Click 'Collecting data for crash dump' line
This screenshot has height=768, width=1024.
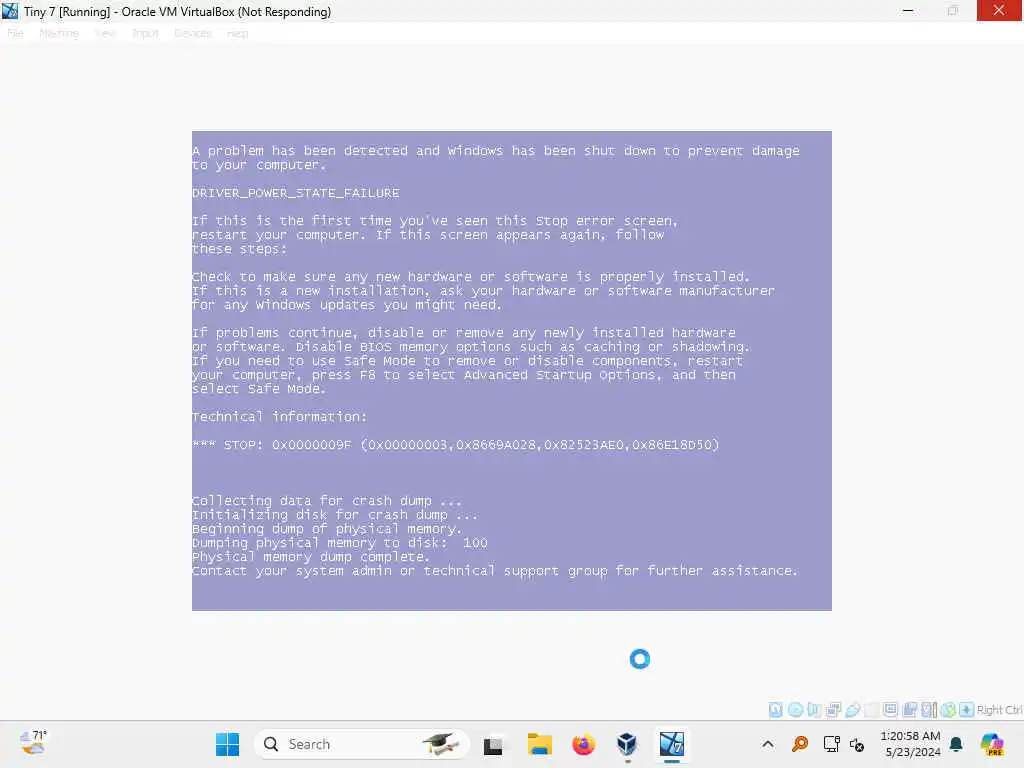(327, 501)
